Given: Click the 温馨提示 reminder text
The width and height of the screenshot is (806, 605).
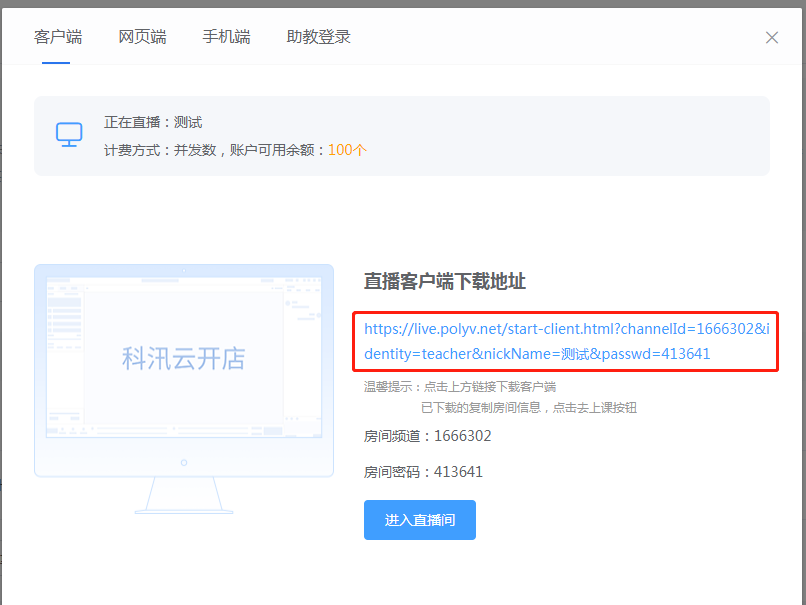Looking at the screenshot, I should point(460,387).
